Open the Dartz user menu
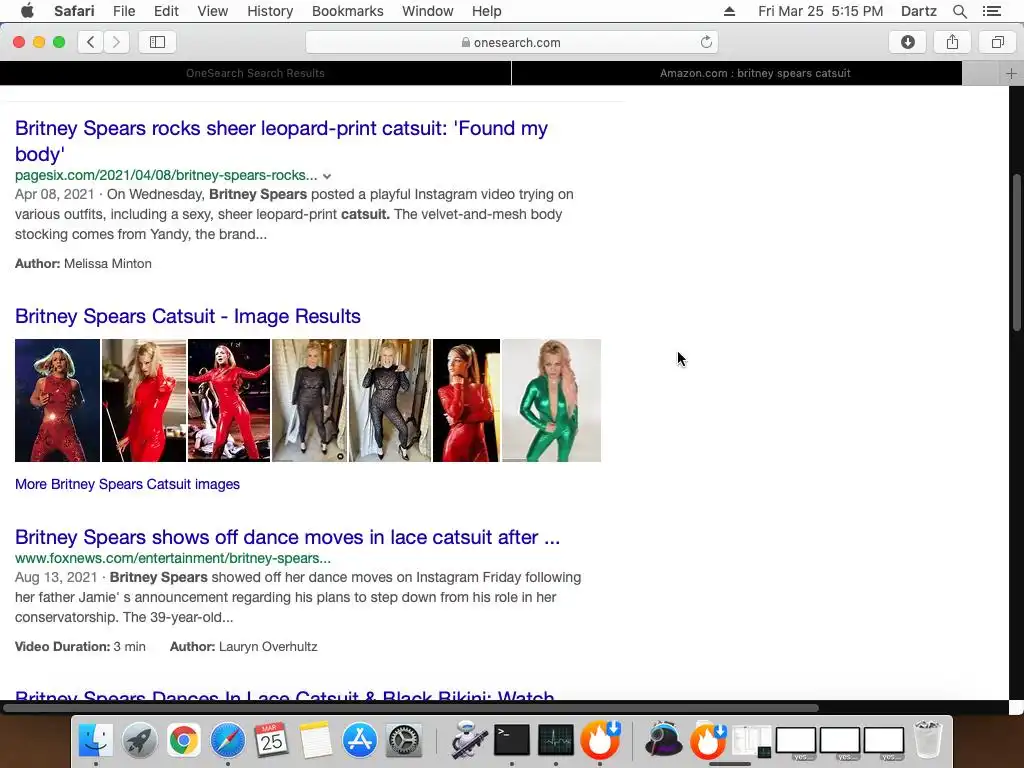Image resolution: width=1024 pixels, height=768 pixels. 918,11
